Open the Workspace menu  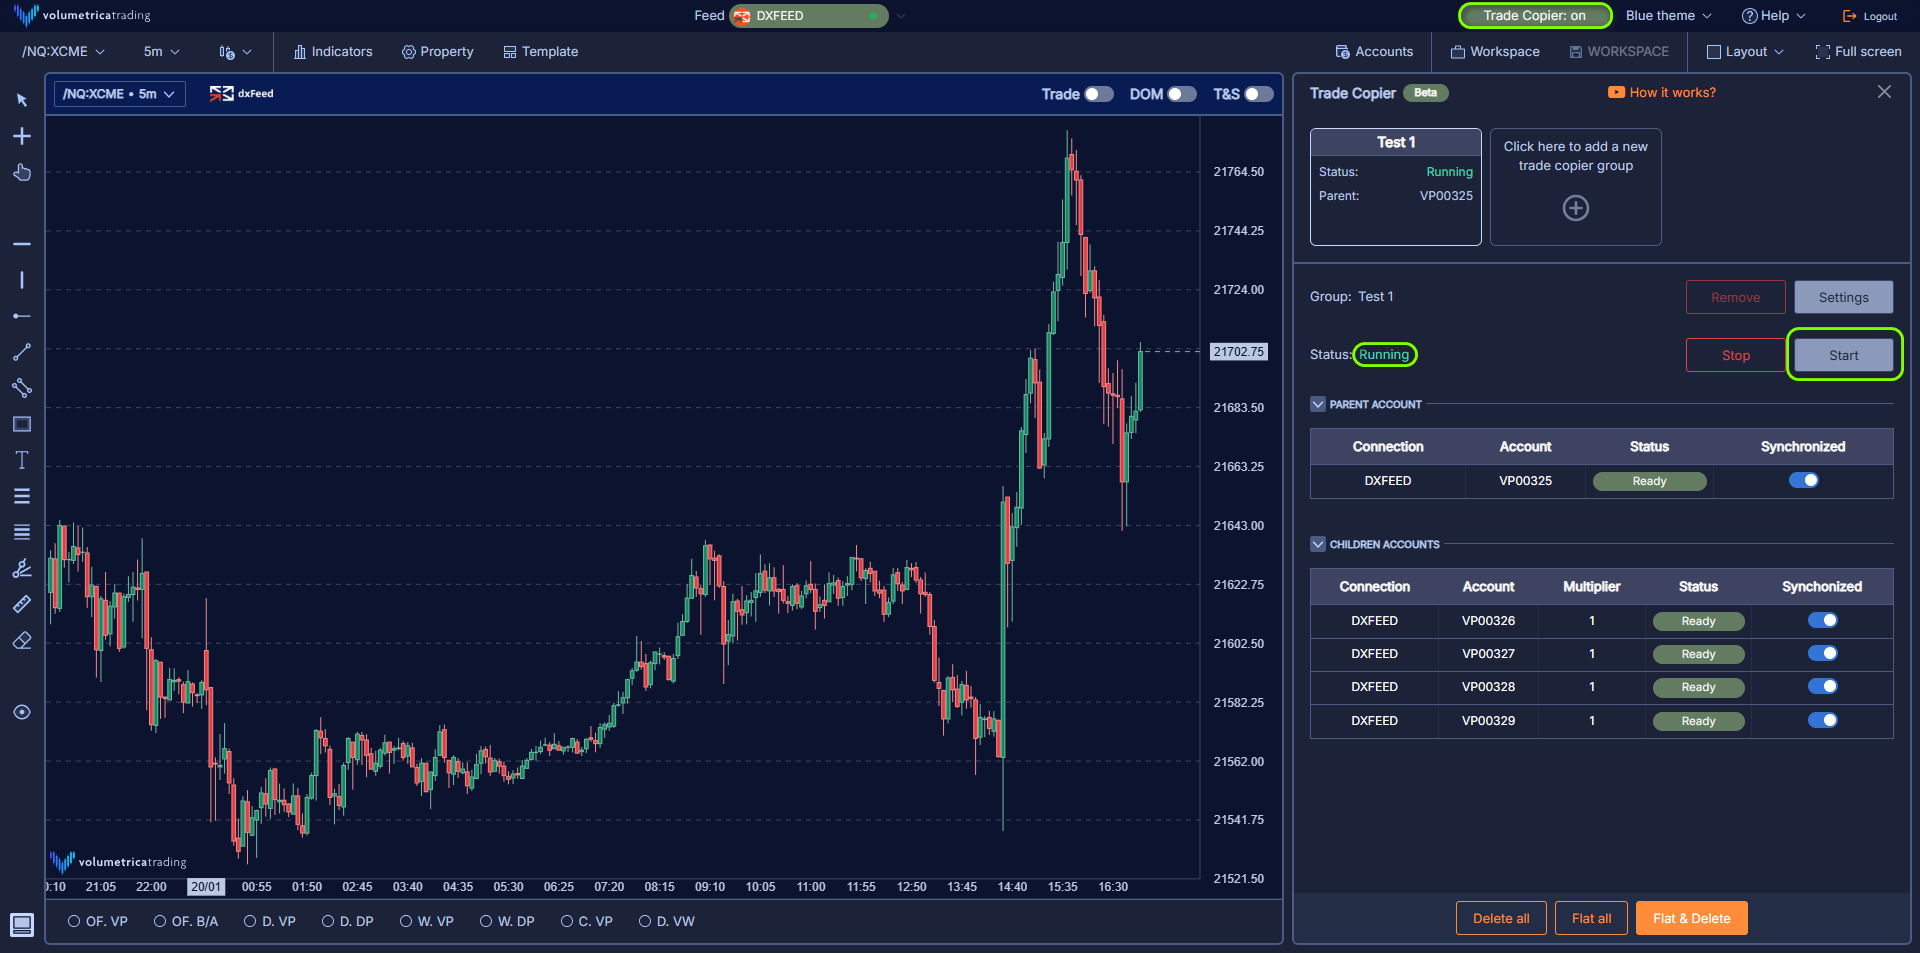click(1495, 52)
